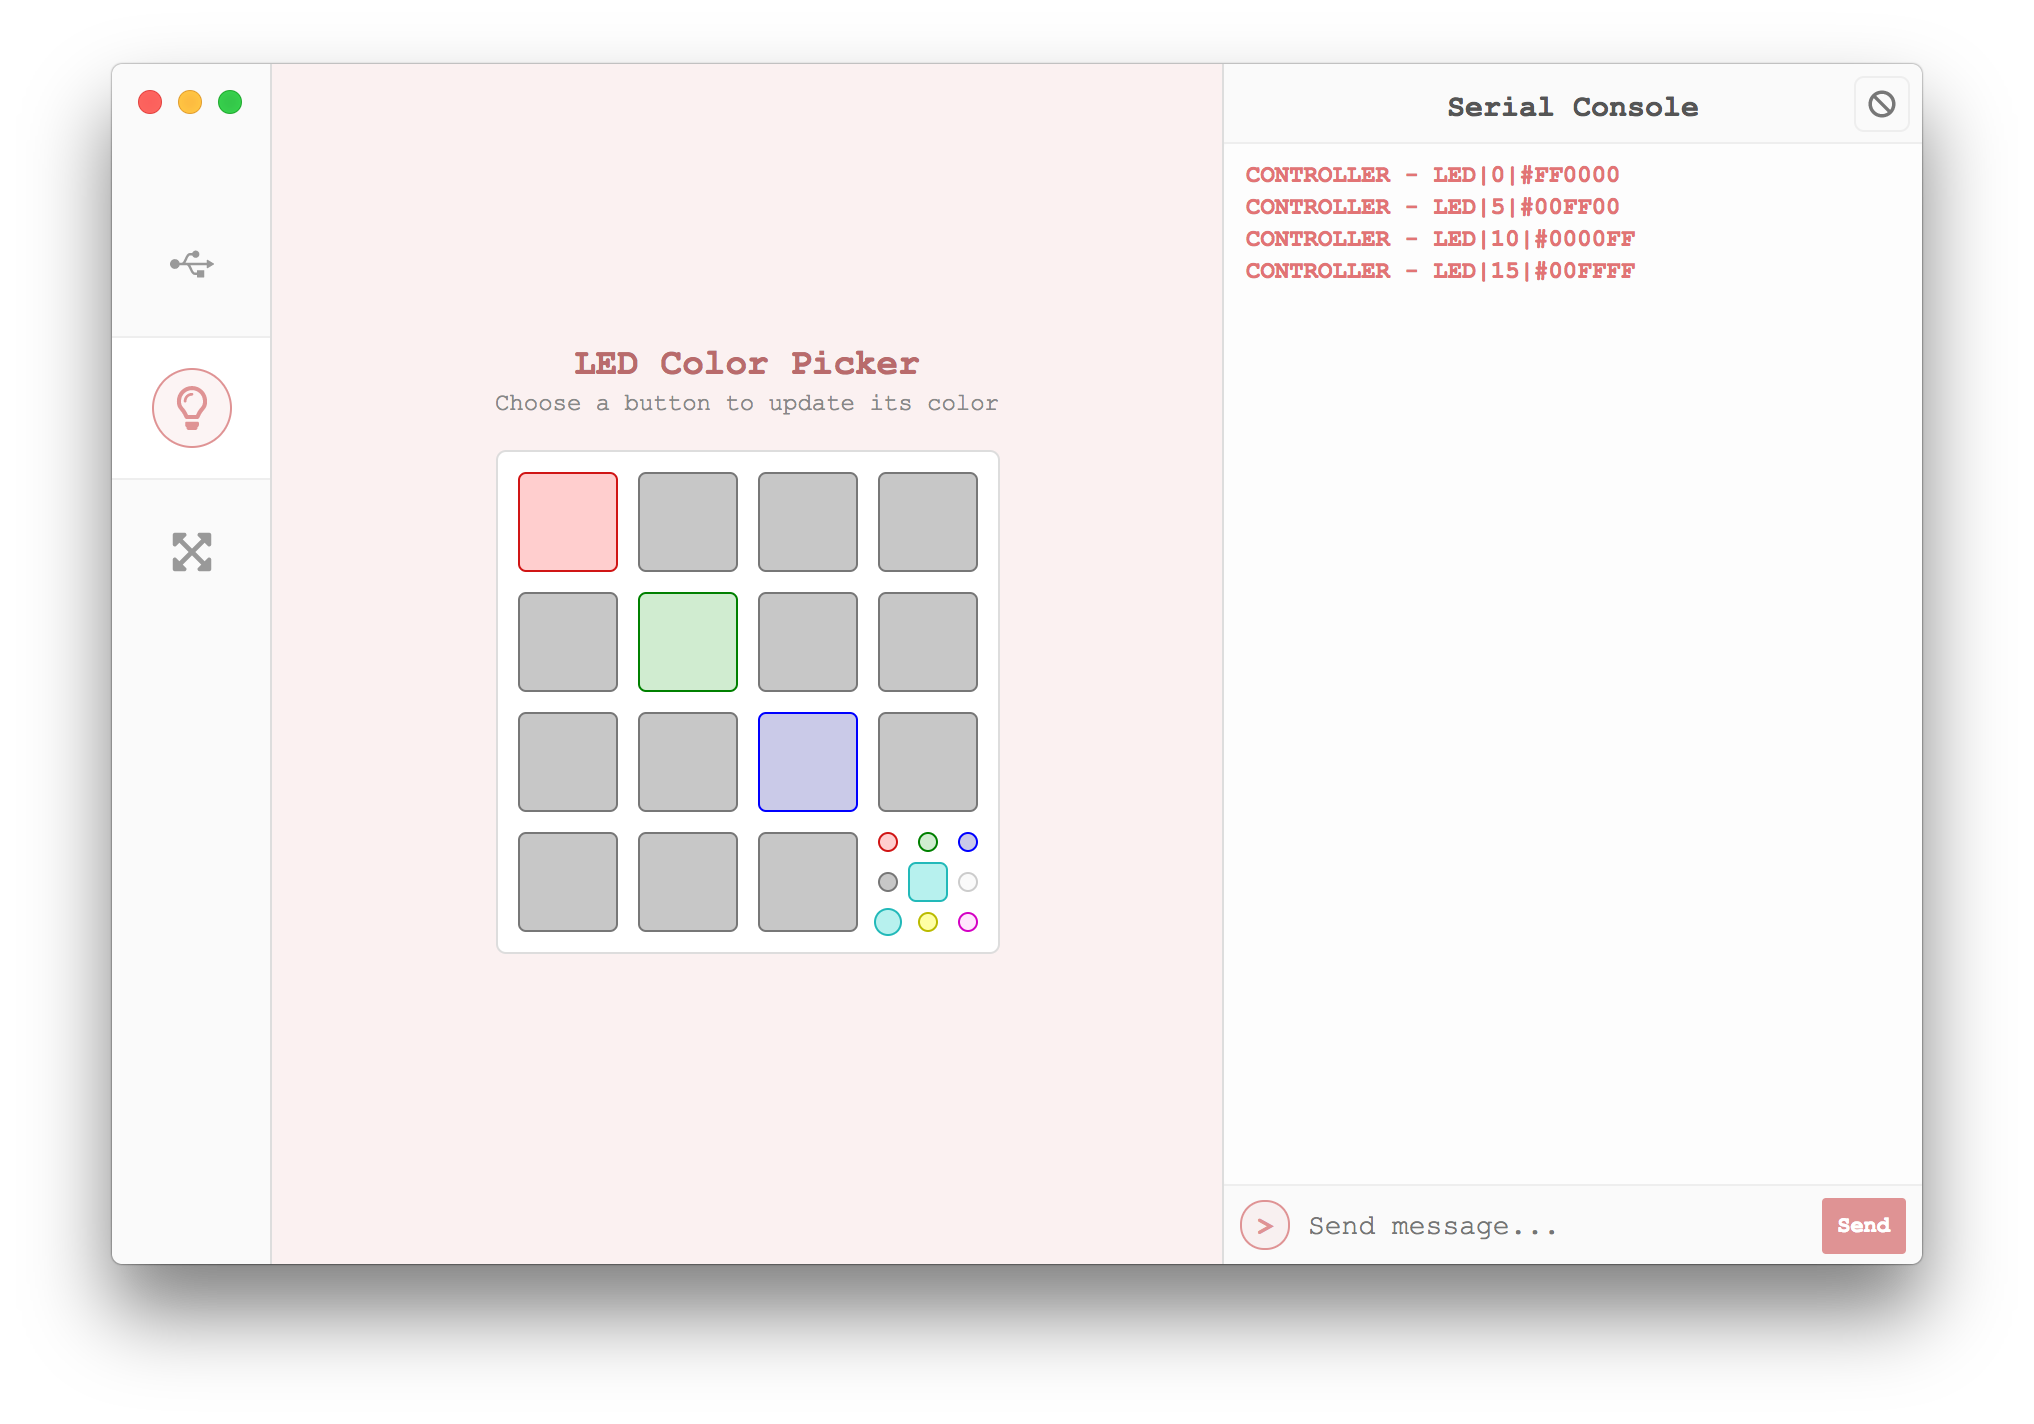Image resolution: width=2034 pixels, height=1424 pixels.
Task: Click the green LED button at position 5
Action: tap(688, 642)
